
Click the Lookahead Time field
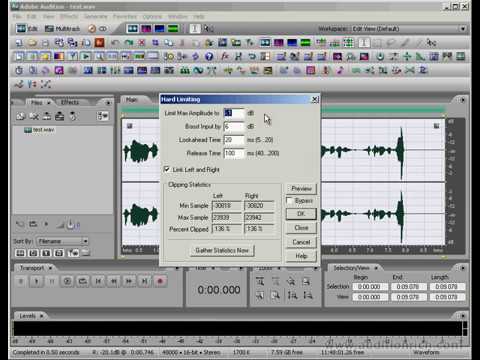[234, 140]
